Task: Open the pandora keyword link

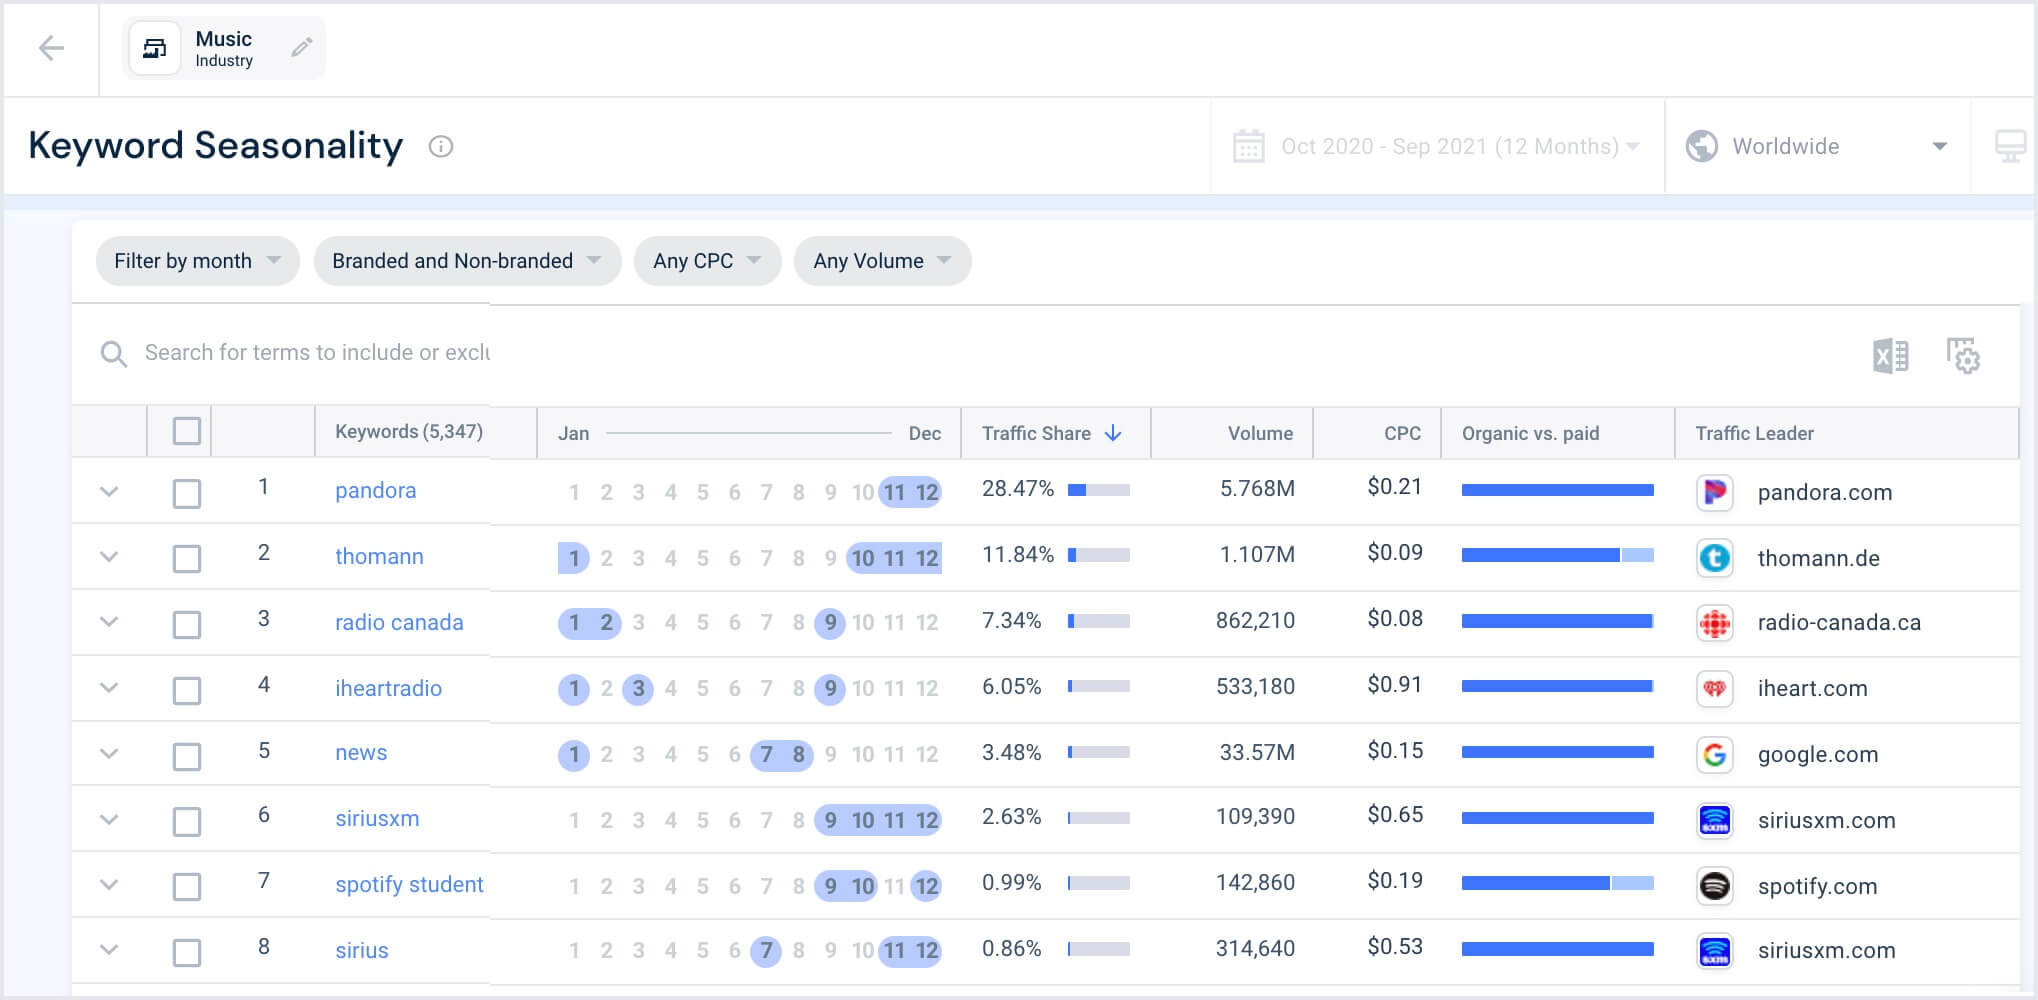Action: click(375, 490)
